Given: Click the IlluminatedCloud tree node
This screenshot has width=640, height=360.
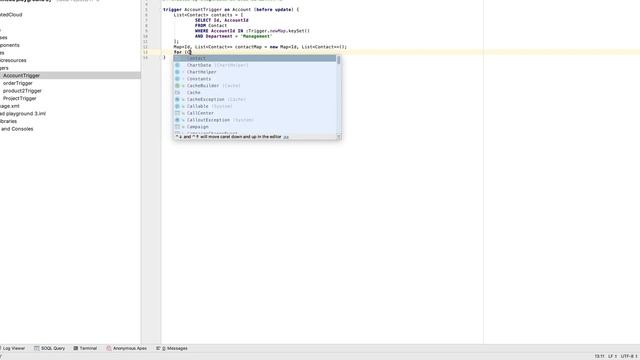Looking at the screenshot, I should (11, 15).
